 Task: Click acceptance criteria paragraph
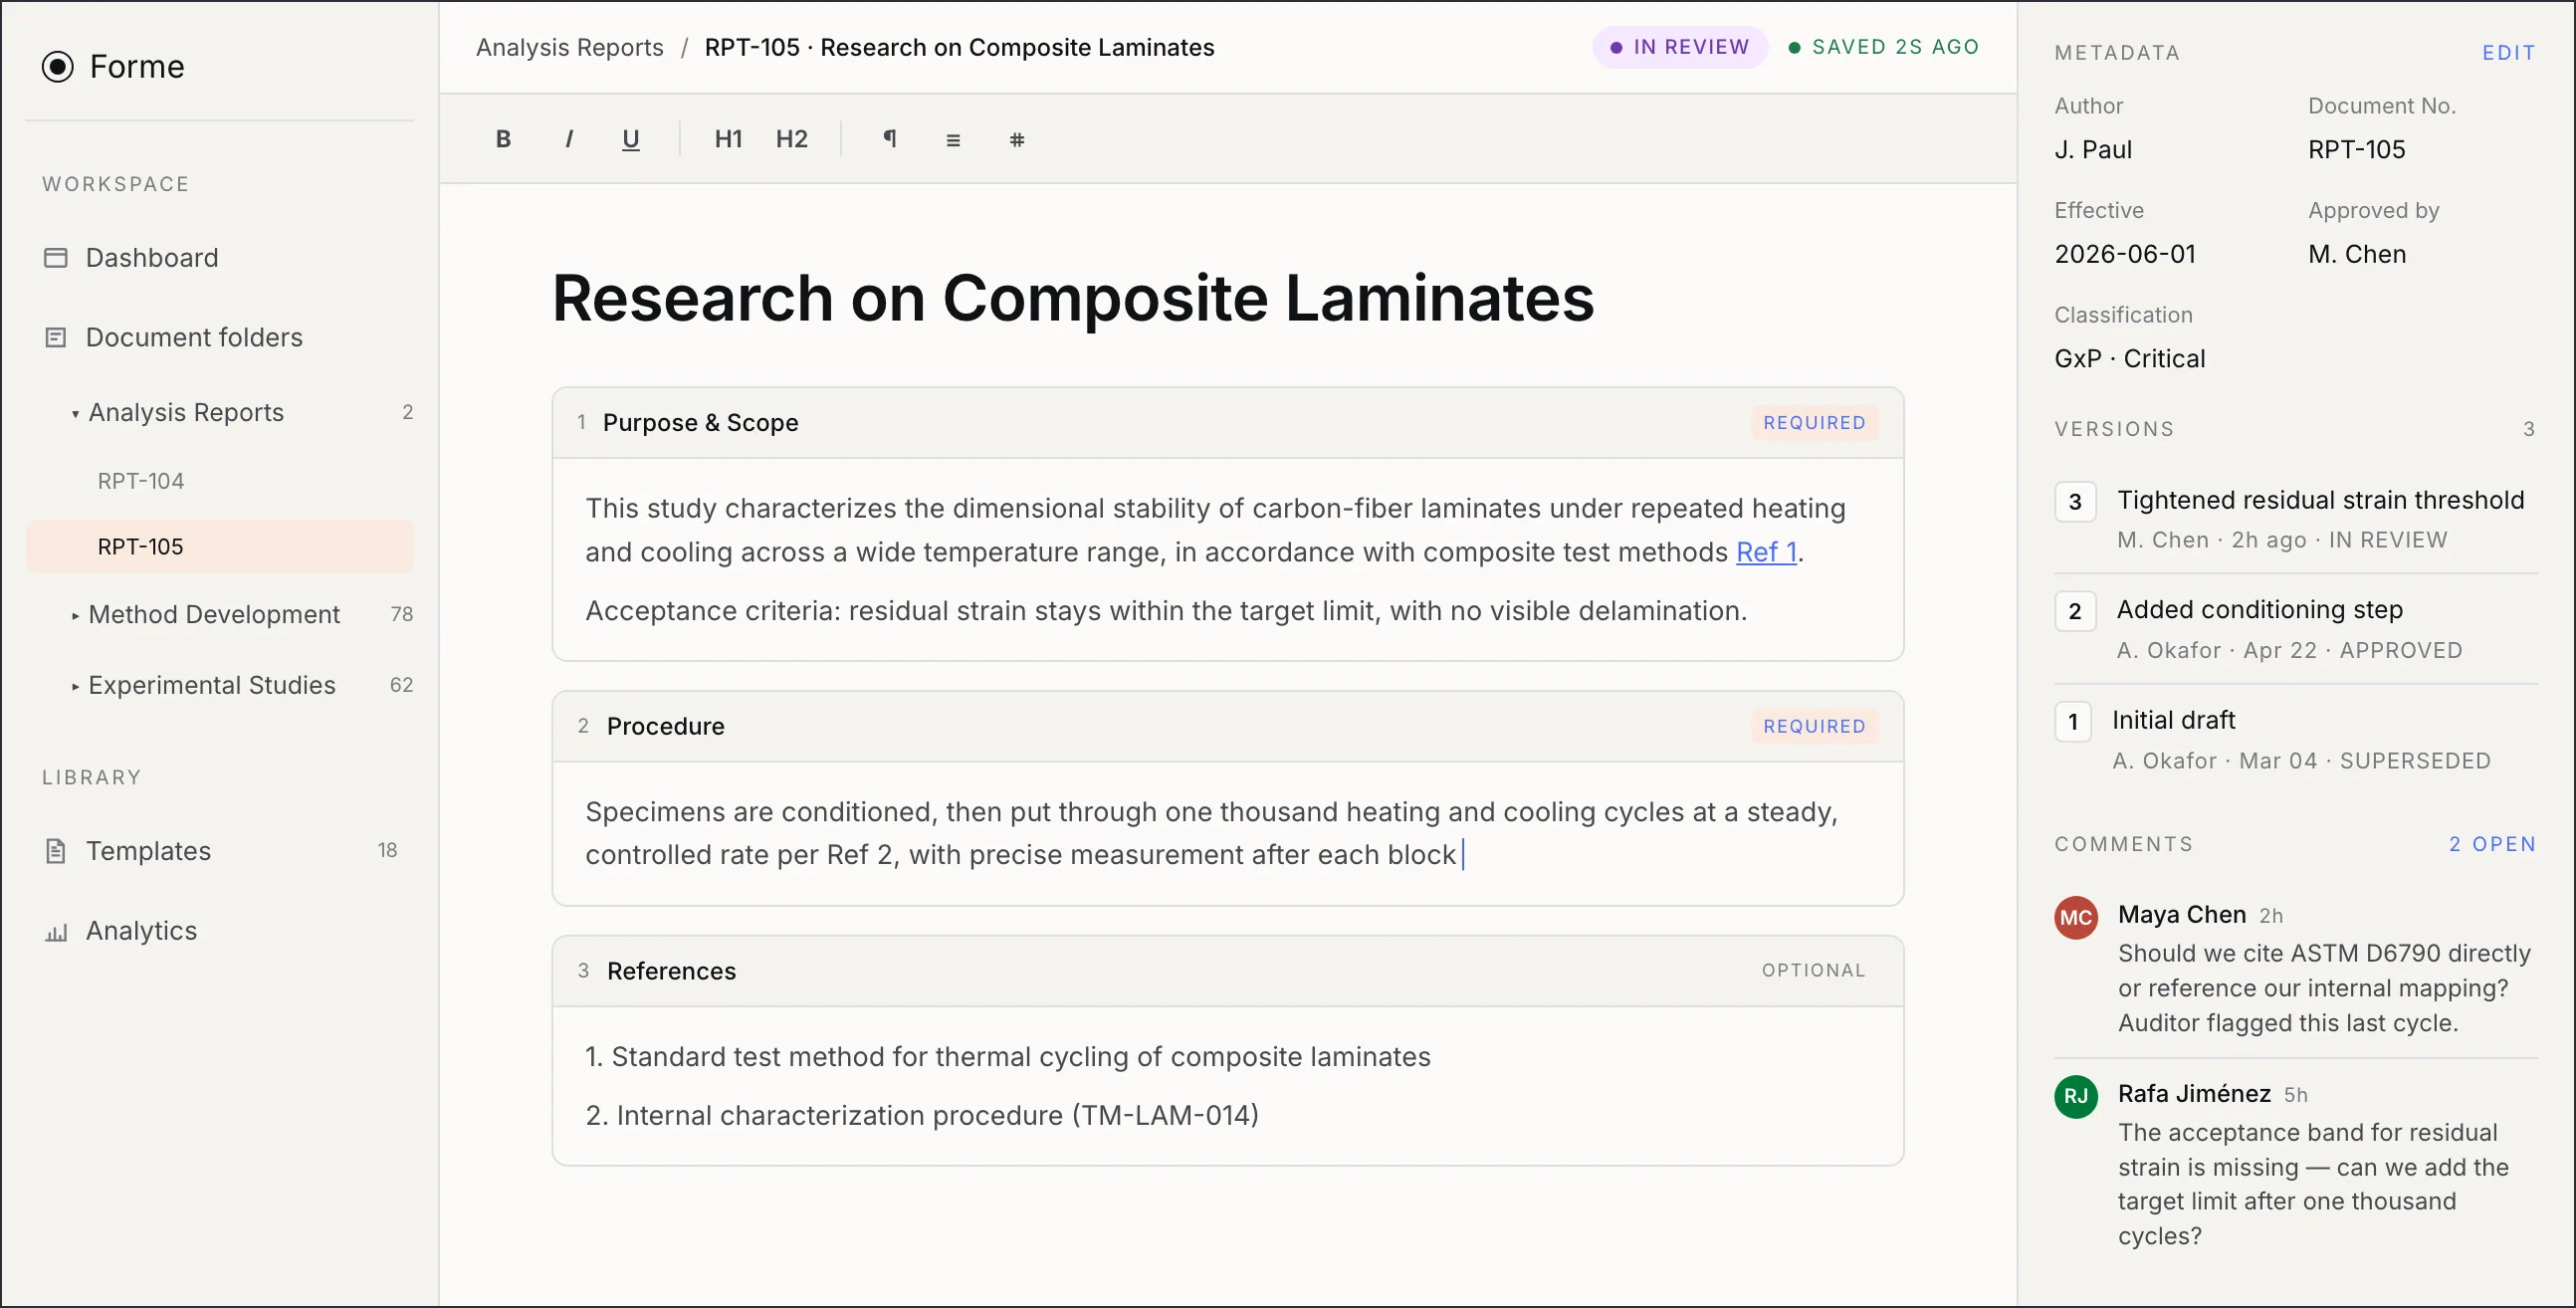[x=1166, y=611]
